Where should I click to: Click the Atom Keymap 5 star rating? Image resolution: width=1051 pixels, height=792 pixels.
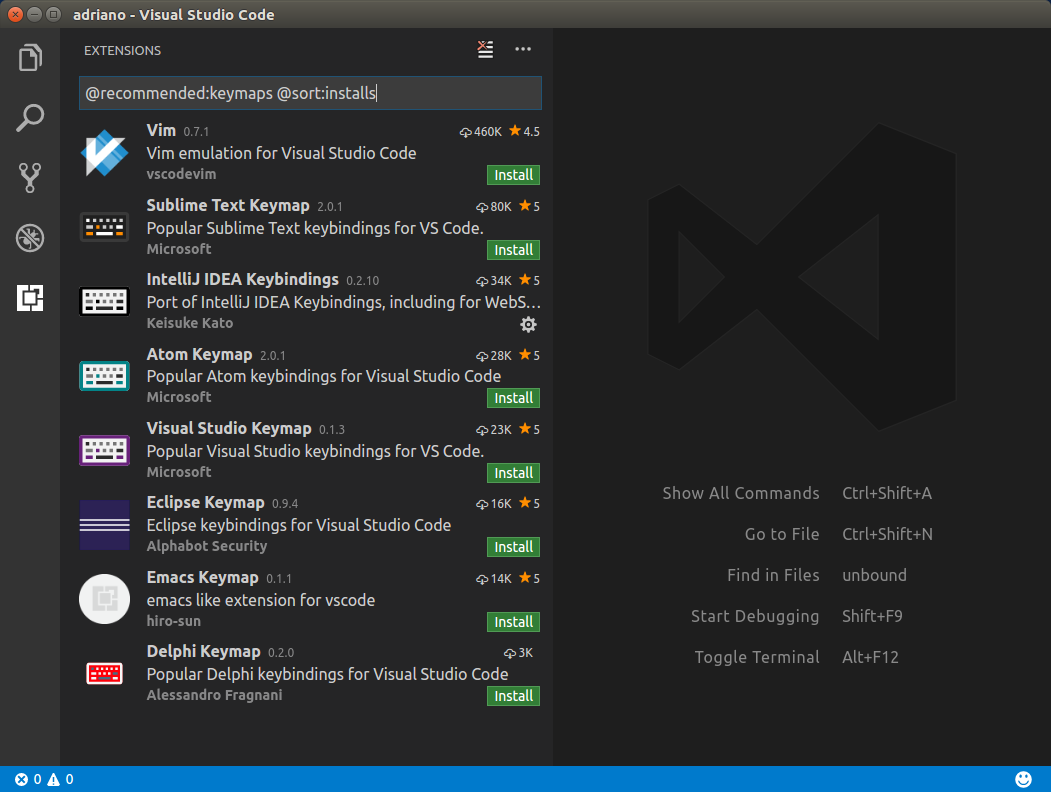pyautogui.click(x=530, y=355)
